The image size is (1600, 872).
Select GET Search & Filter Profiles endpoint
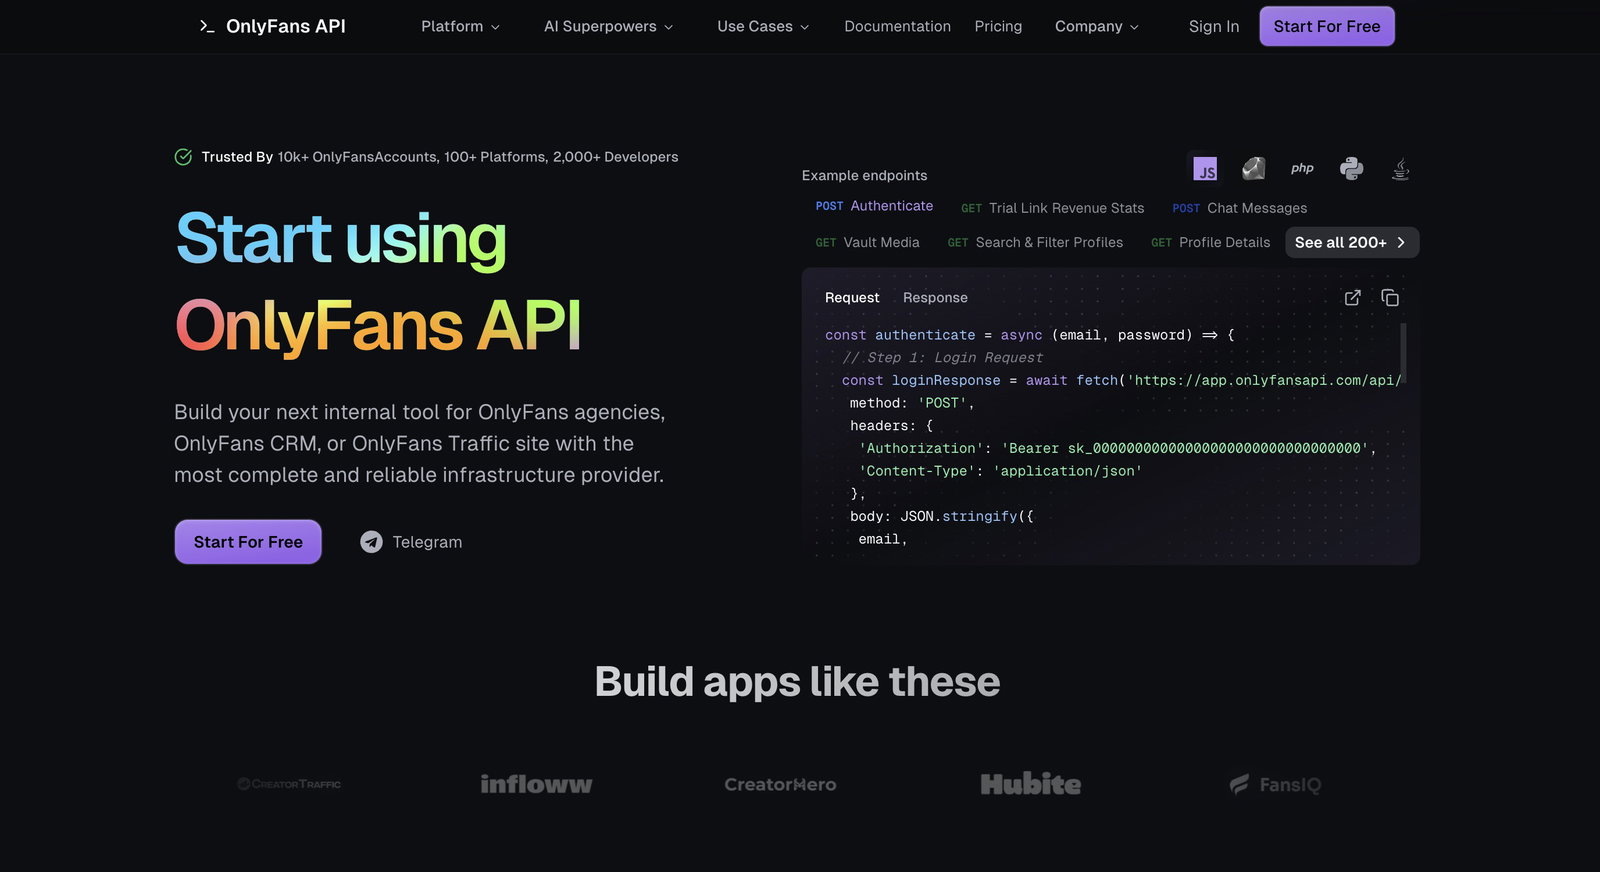1035,242
